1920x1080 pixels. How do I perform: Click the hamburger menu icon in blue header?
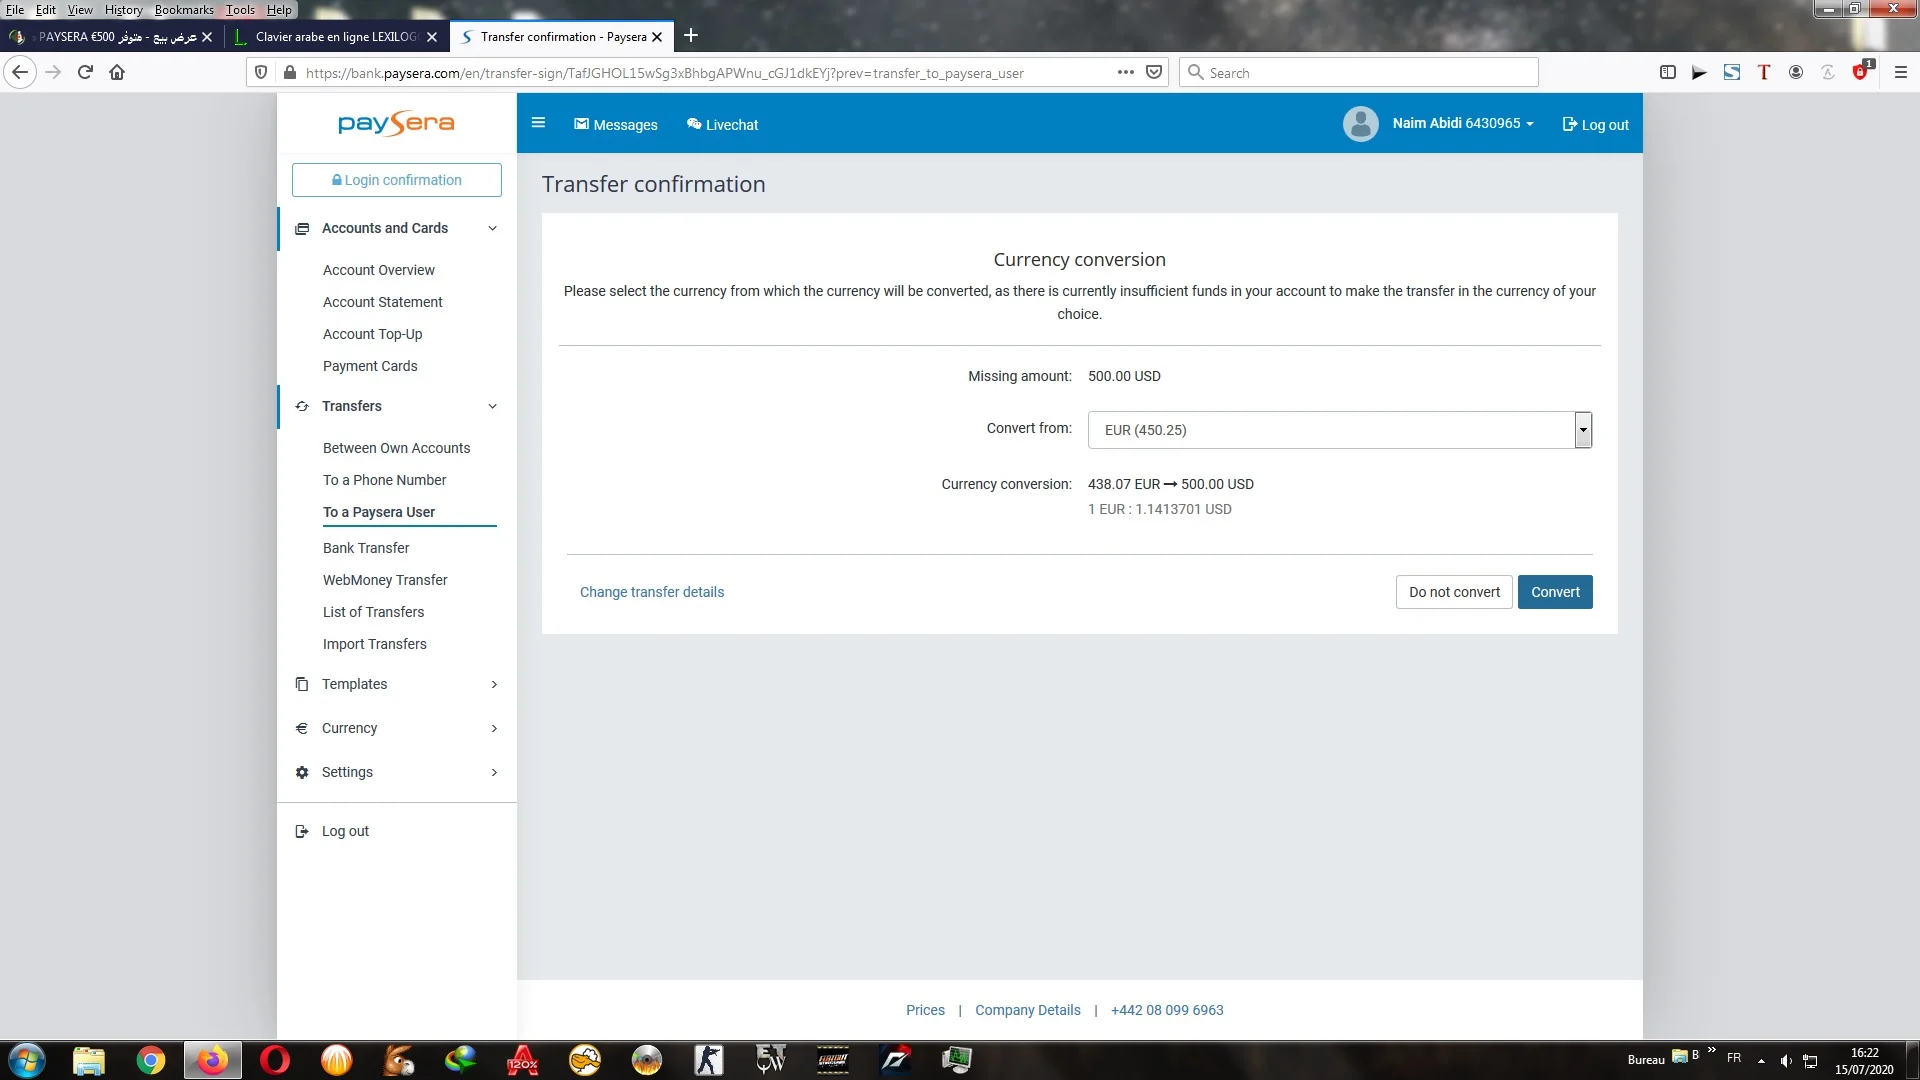coord(538,123)
